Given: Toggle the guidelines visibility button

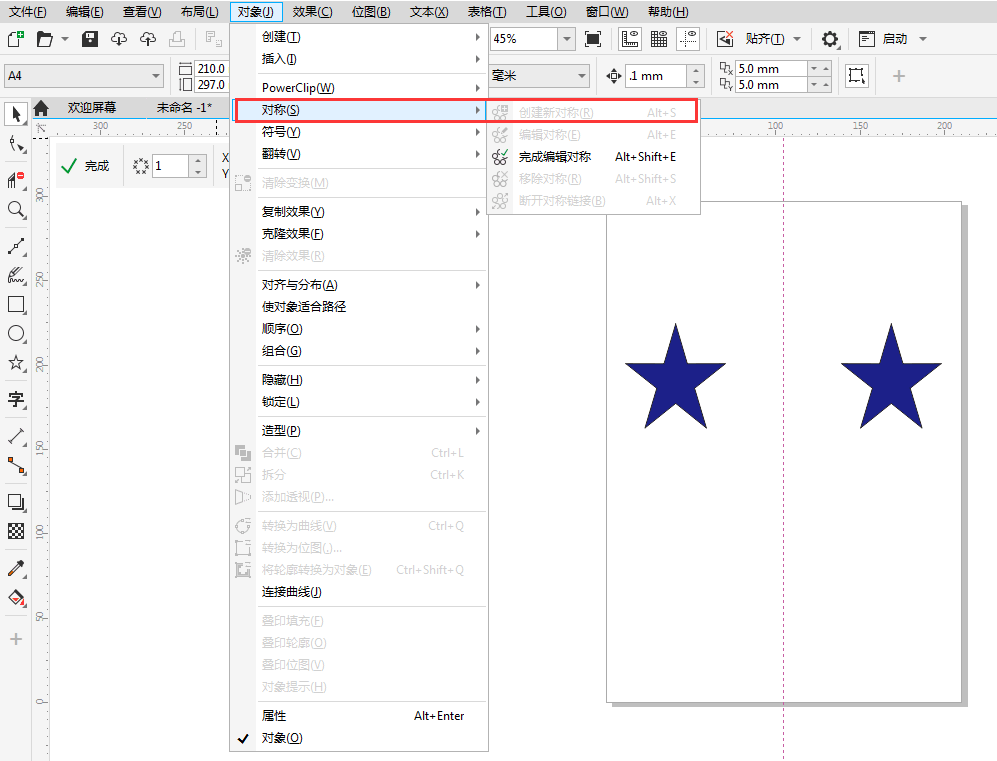Looking at the screenshot, I should click(687, 38).
